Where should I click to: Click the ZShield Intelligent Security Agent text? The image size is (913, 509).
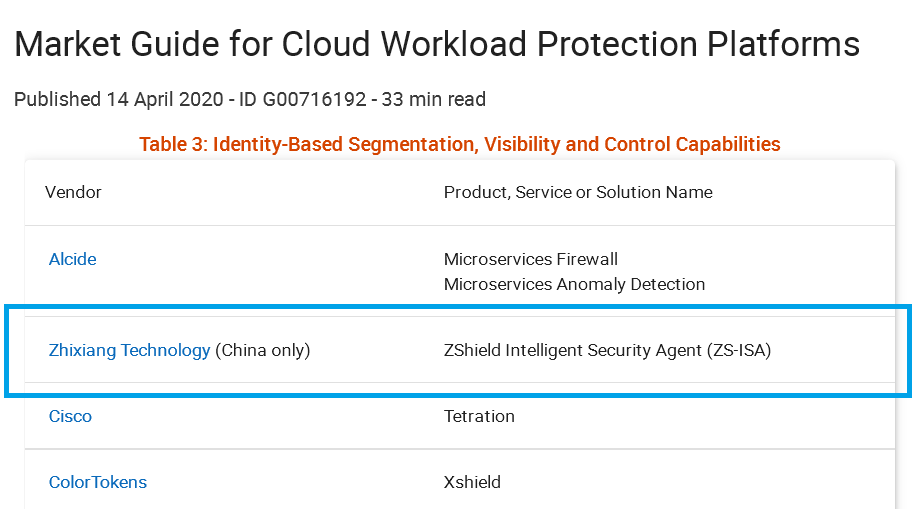(x=573, y=350)
